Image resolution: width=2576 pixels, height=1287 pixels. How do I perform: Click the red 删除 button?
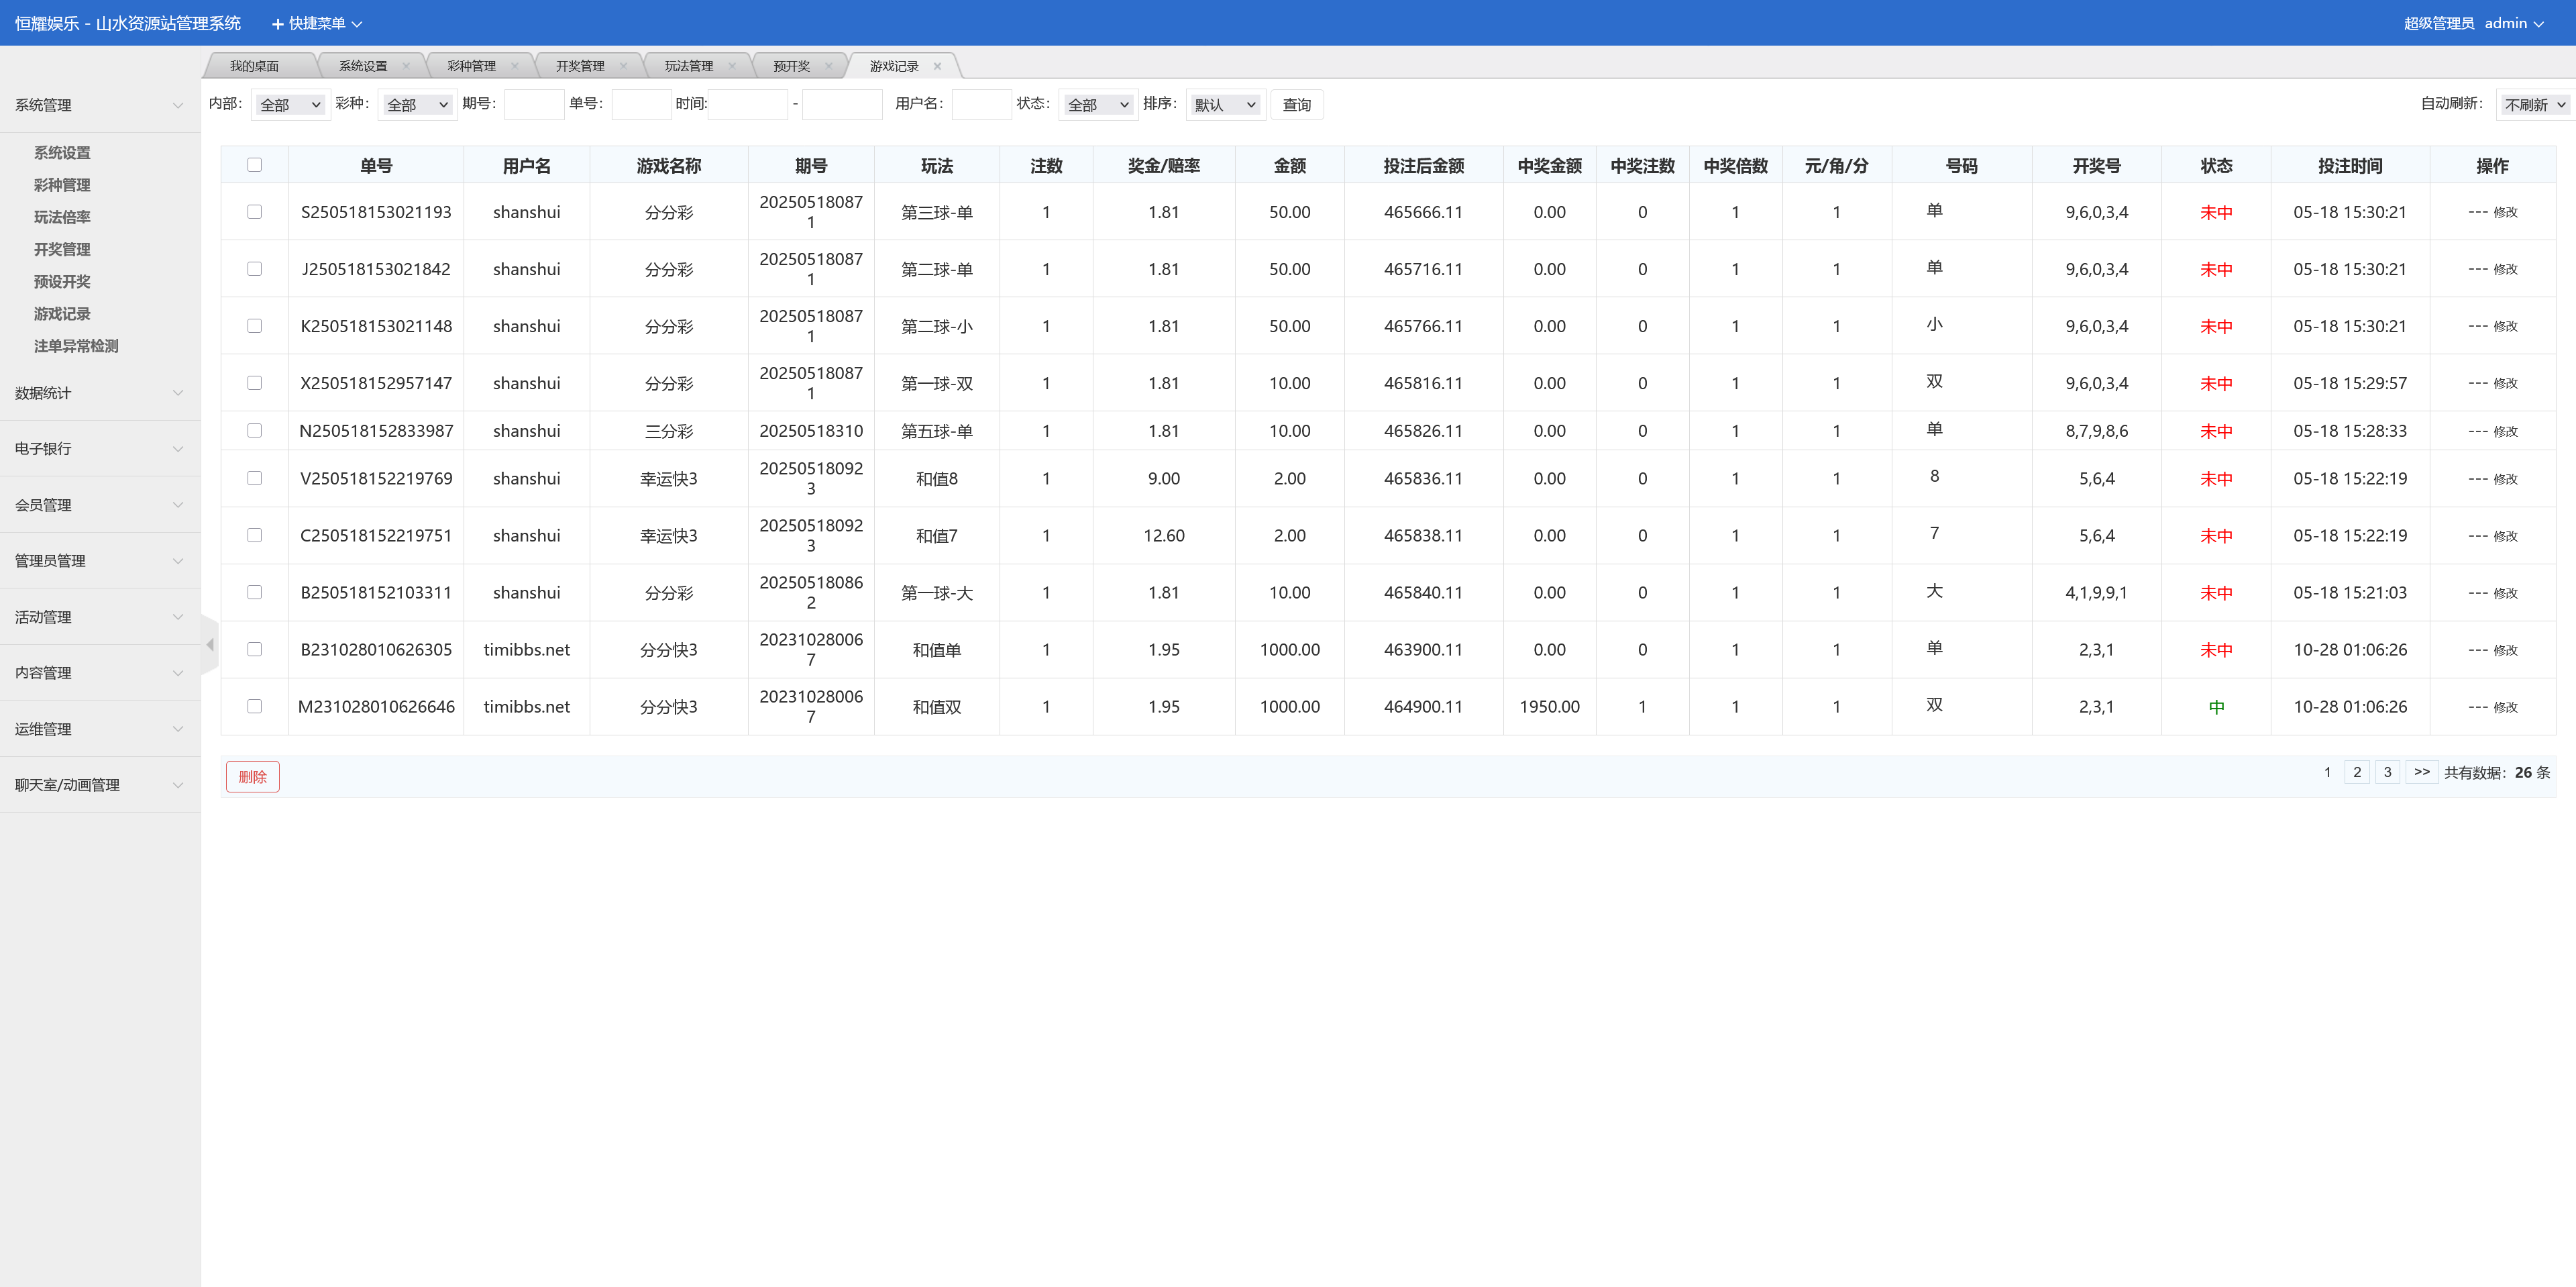(x=252, y=776)
